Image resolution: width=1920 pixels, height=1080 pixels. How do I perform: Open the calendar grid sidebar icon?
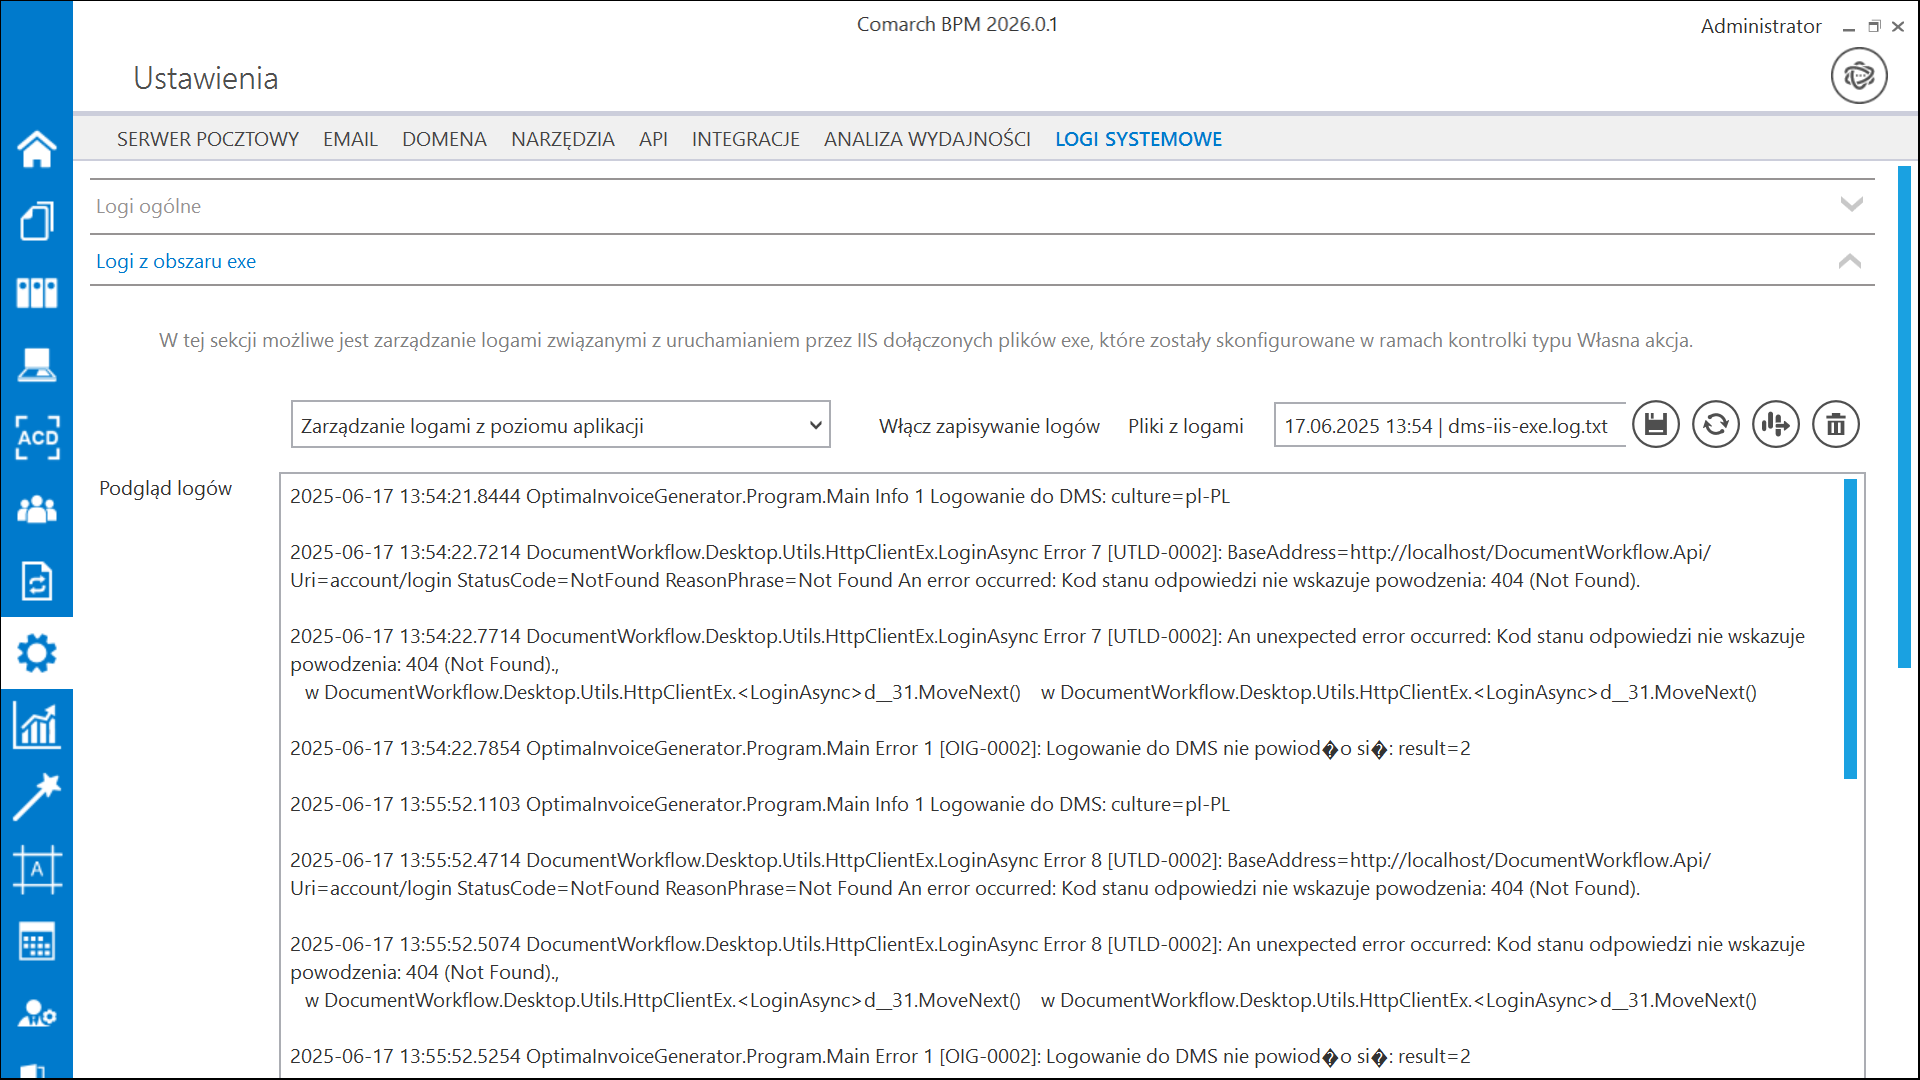point(37,941)
